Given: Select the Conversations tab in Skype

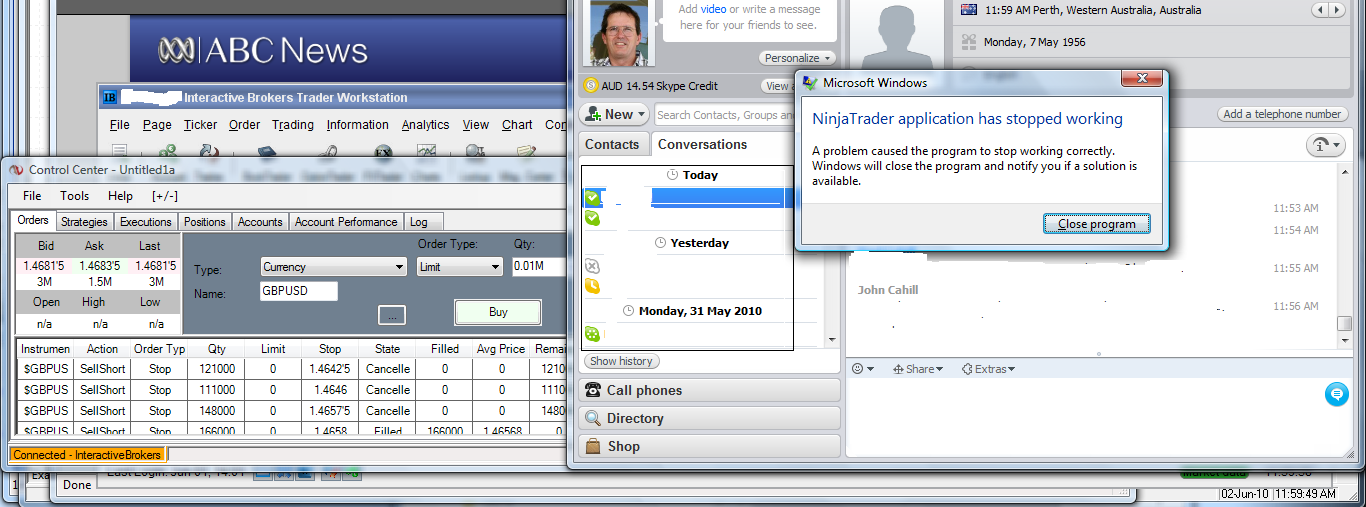Looking at the screenshot, I should pyautogui.click(x=702, y=145).
